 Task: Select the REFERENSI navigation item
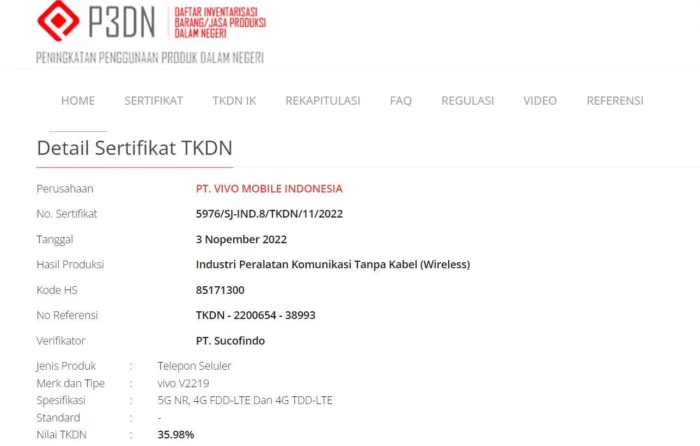(615, 101)
